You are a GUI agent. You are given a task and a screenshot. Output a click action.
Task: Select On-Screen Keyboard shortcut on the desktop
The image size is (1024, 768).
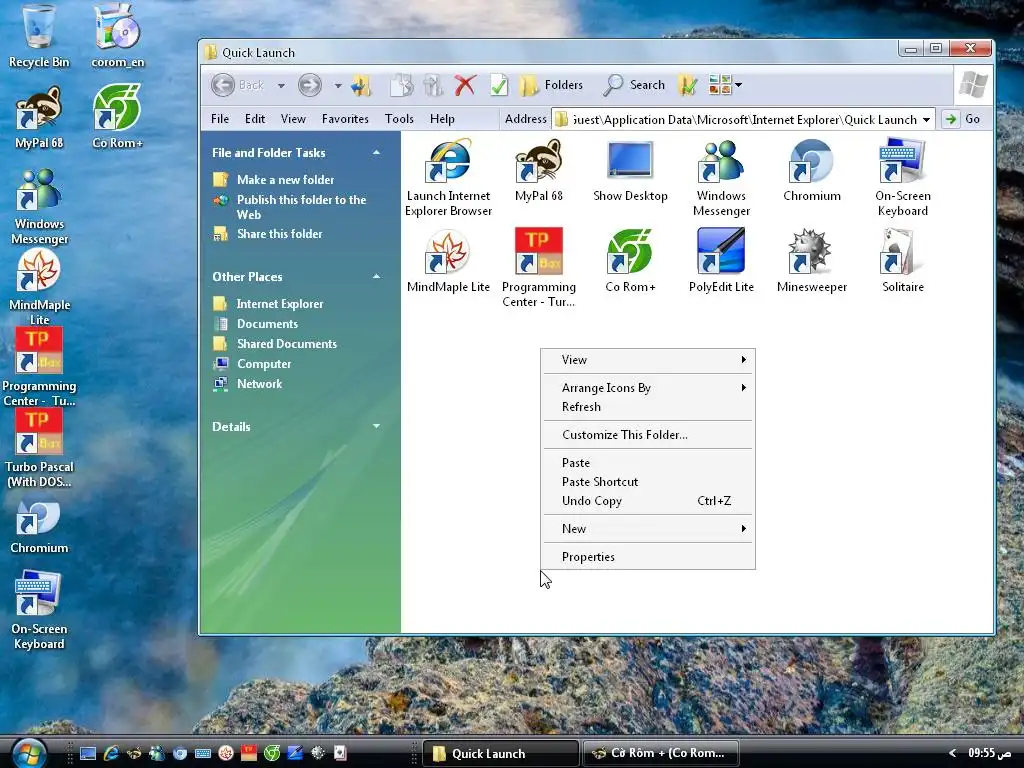tap(39, 610)
